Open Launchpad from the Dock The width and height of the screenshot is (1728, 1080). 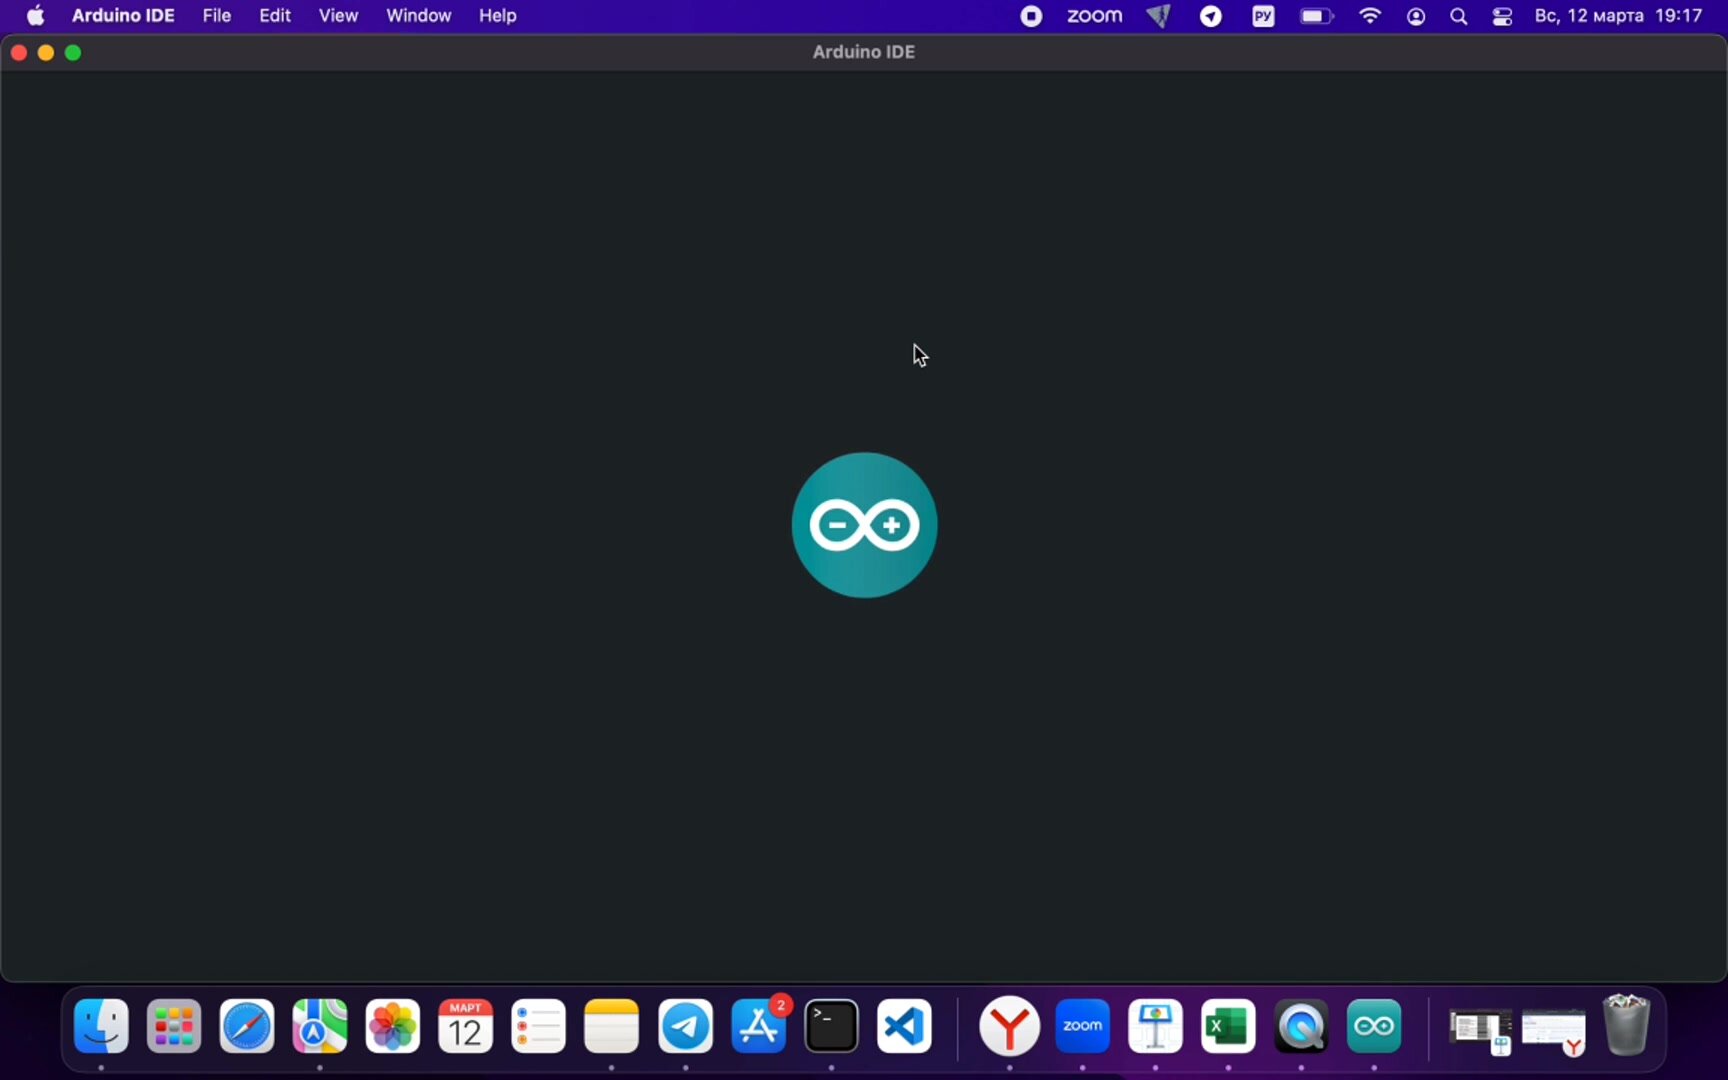point(174,1026)
